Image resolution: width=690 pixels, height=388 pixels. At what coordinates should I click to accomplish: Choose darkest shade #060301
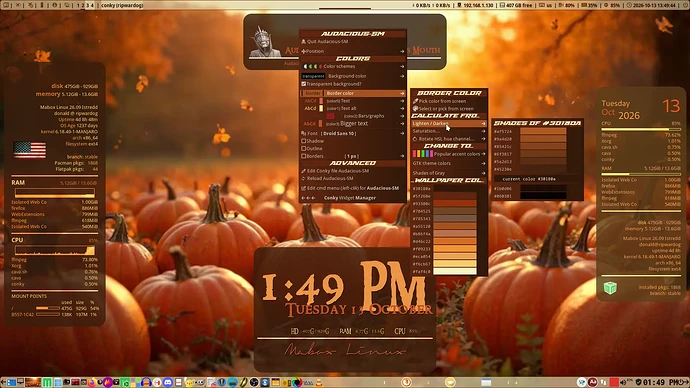tap(543, 196)
